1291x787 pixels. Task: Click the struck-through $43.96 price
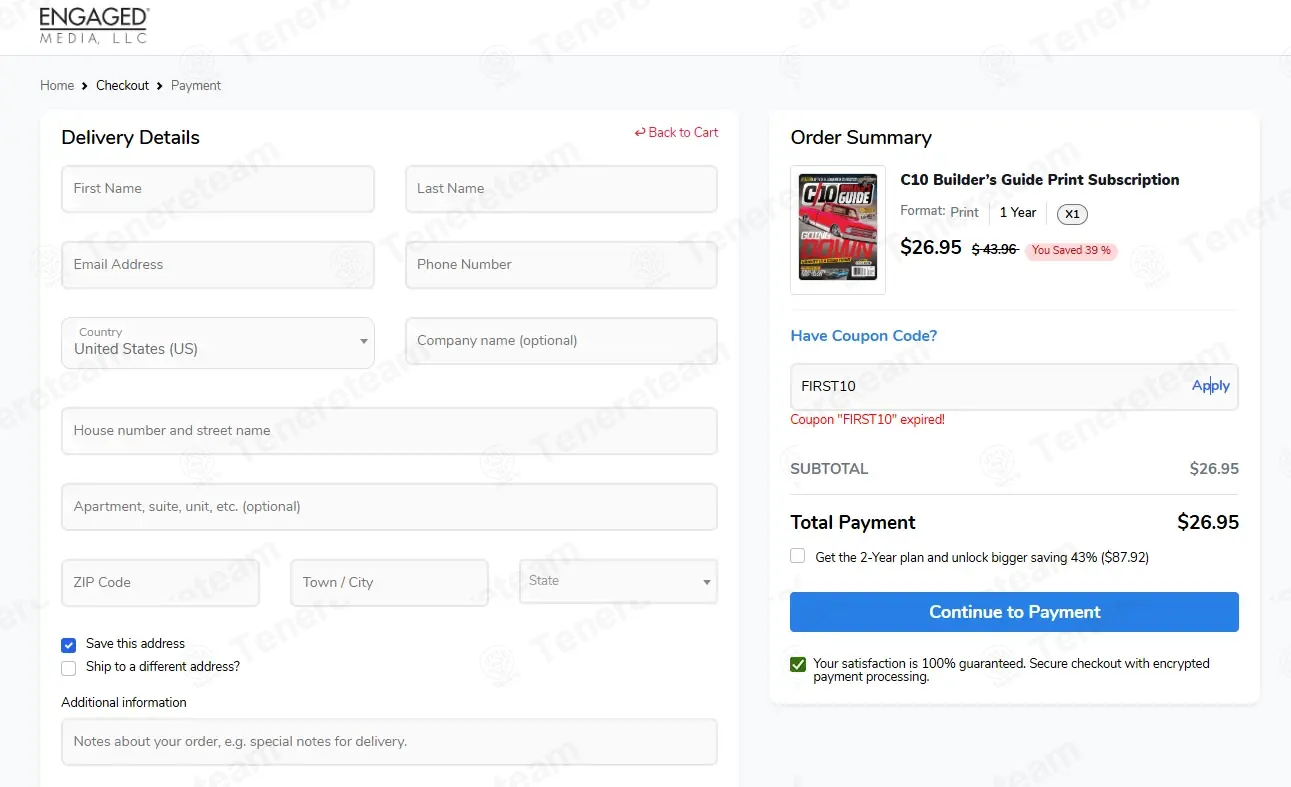tap(994, 250)
